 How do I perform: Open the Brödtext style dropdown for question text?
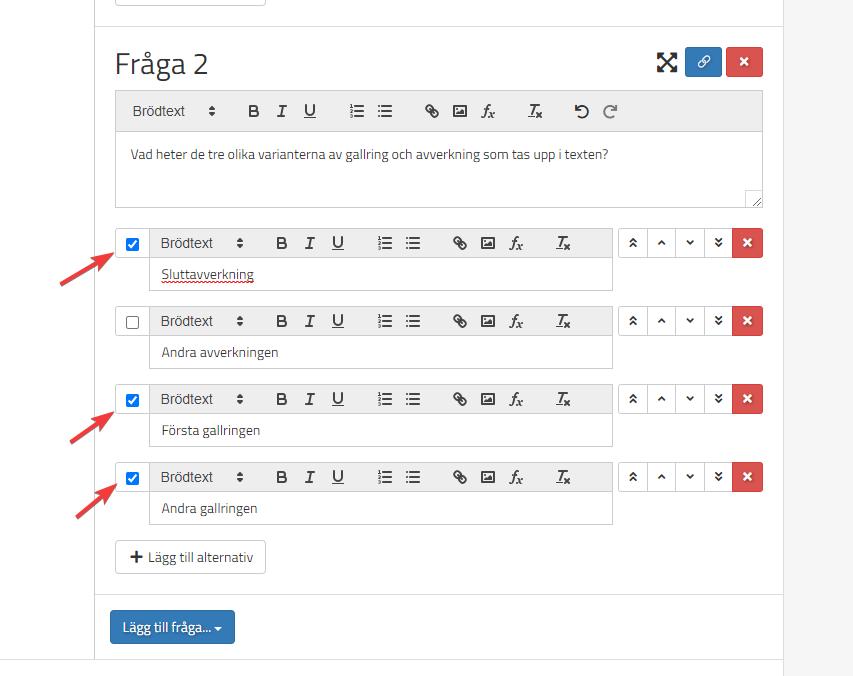tap(174, 111)
